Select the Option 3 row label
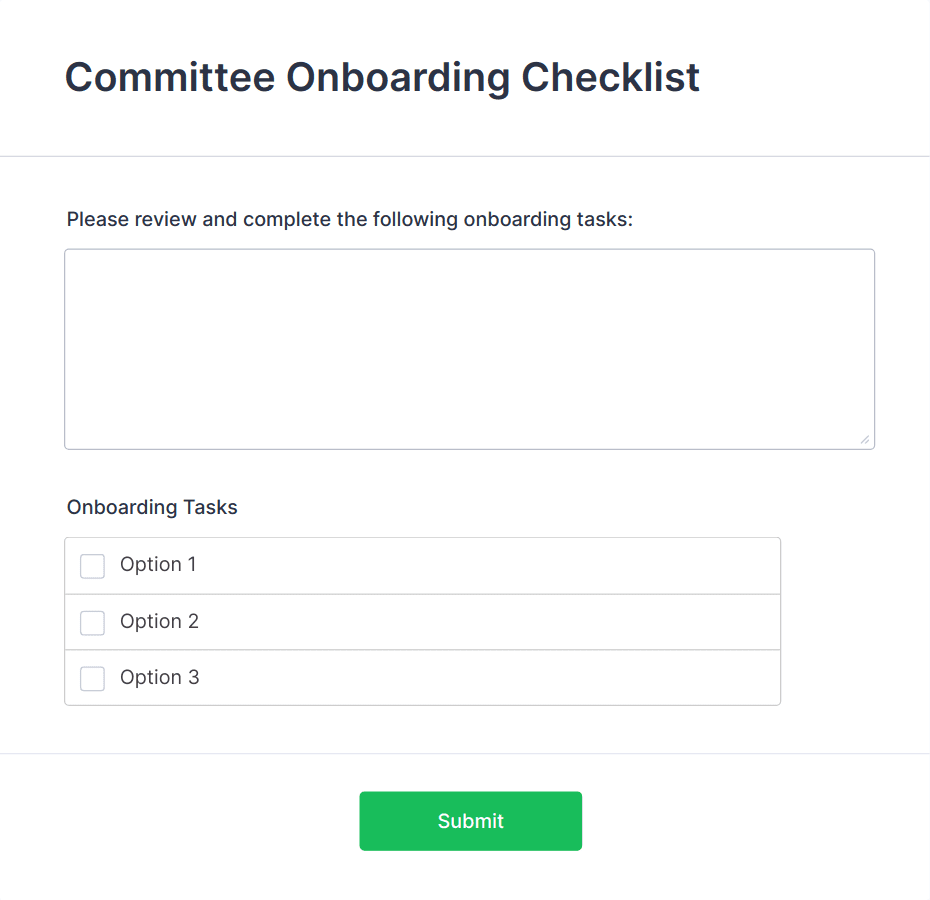This screenshot has width=930, height=900. 158,678
